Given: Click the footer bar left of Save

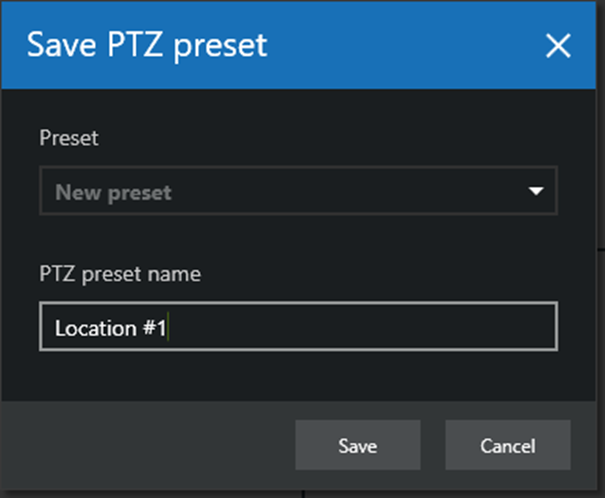Looking at the screenshot, I should (150, 446).
